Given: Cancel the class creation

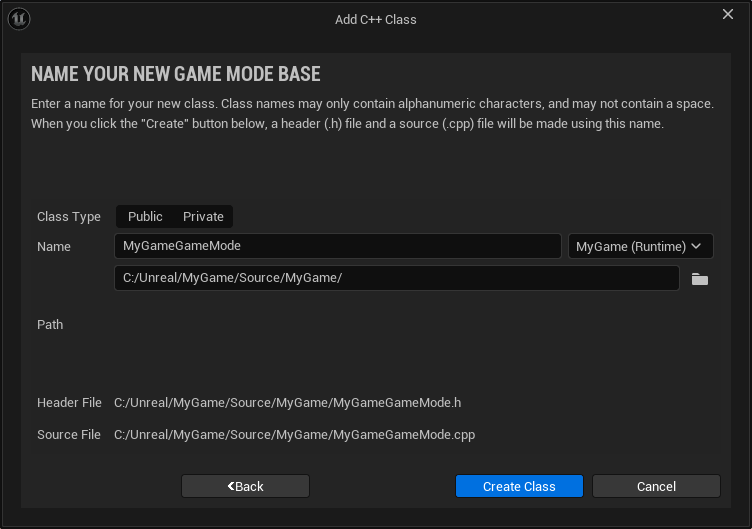Looking at the screenshot, I should point(656,486).
